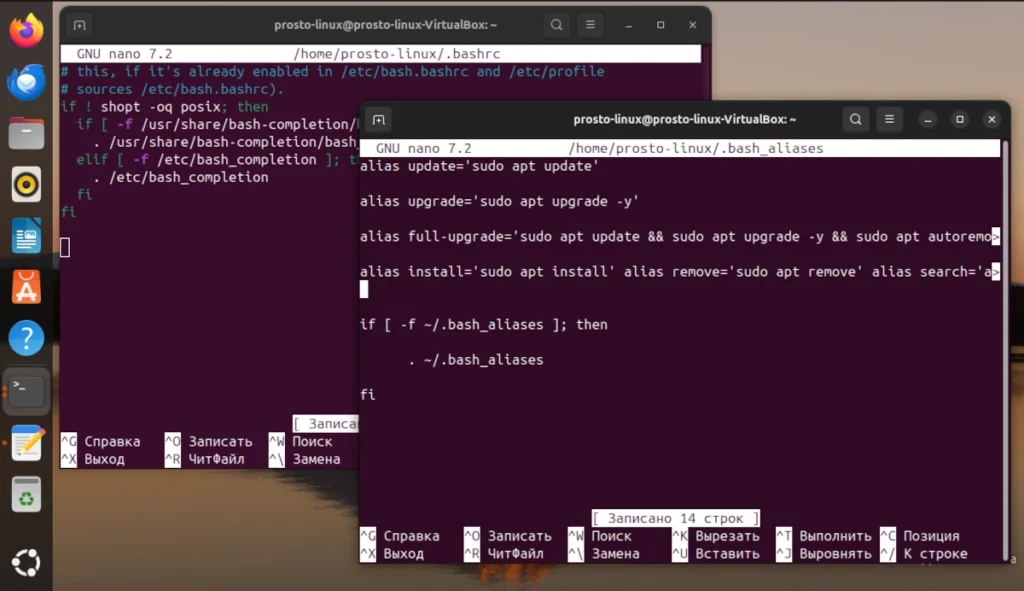Minimize the bash_aliases terminal window
The image size is (1024, 591).
pyautogui.click(x=928, y=120)
